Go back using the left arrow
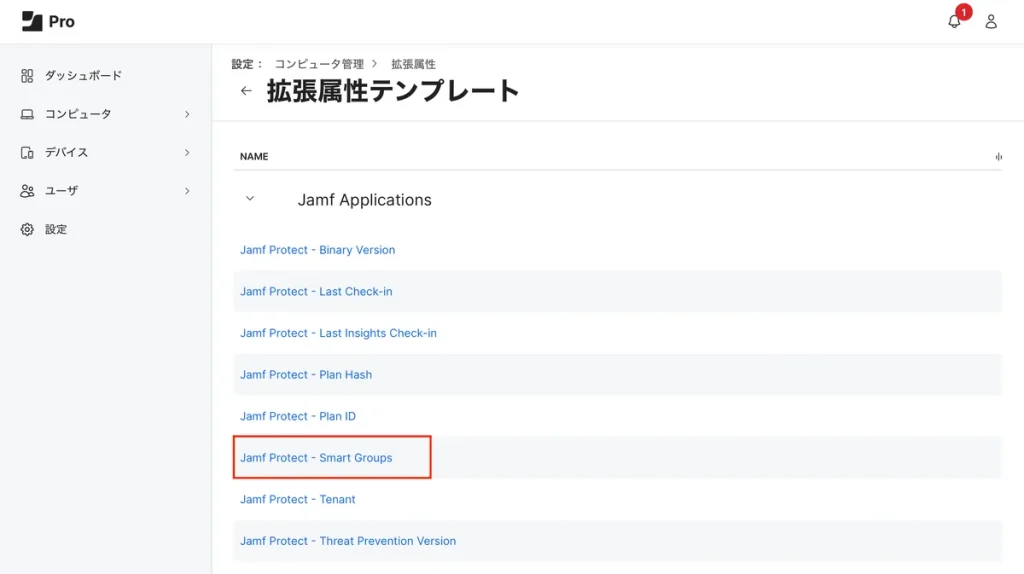Viewport: 1024px width, 574px height. [x=246, y=91]
